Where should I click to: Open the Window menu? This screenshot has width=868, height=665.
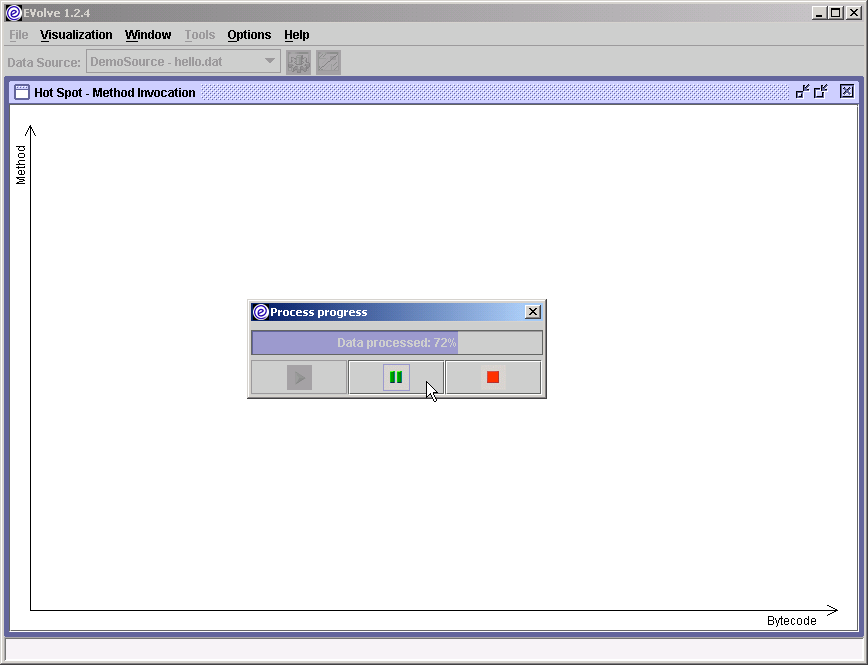tap(148, 35)
